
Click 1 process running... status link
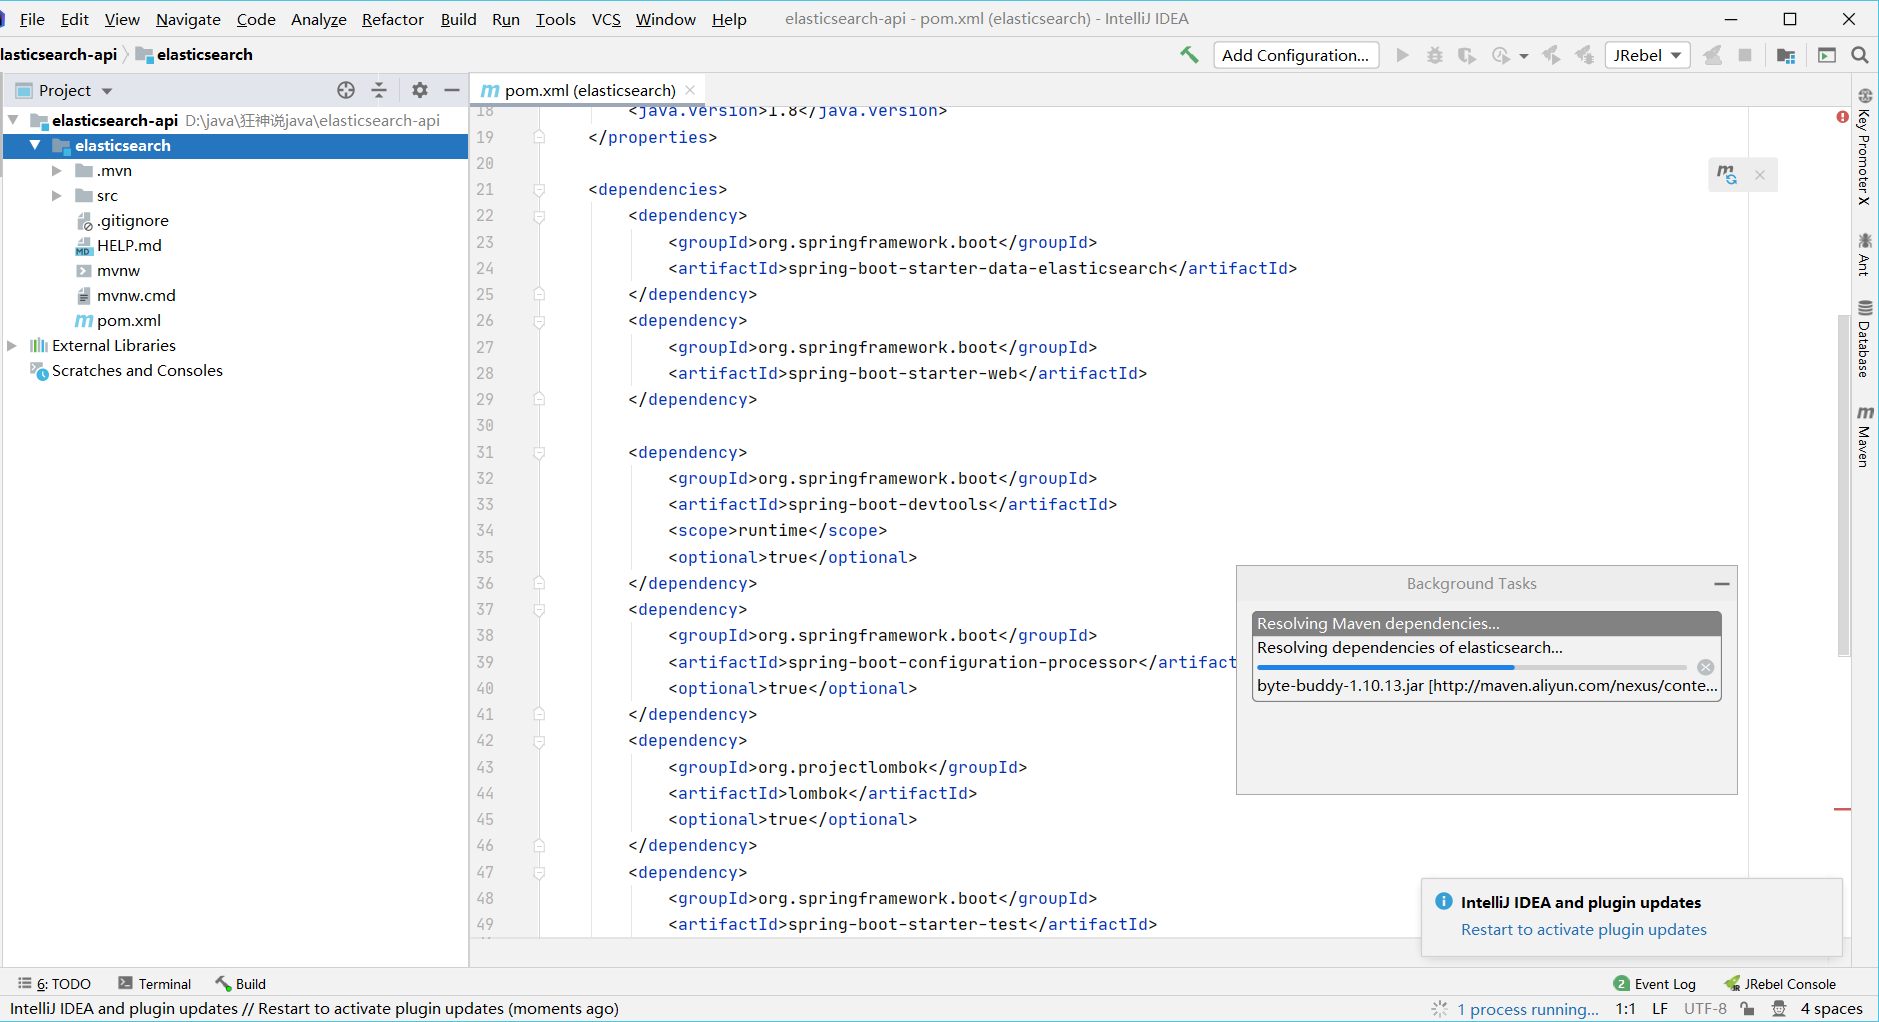click(1528, 1009)
